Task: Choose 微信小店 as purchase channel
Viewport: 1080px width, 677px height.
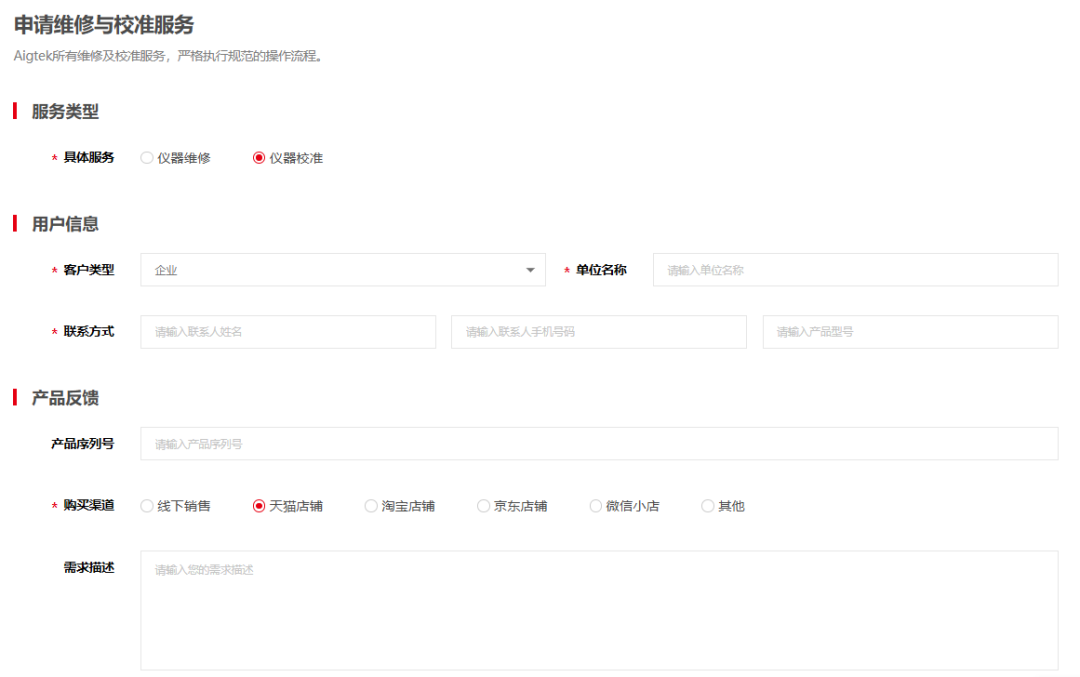Action: click(x=595, y=505)
